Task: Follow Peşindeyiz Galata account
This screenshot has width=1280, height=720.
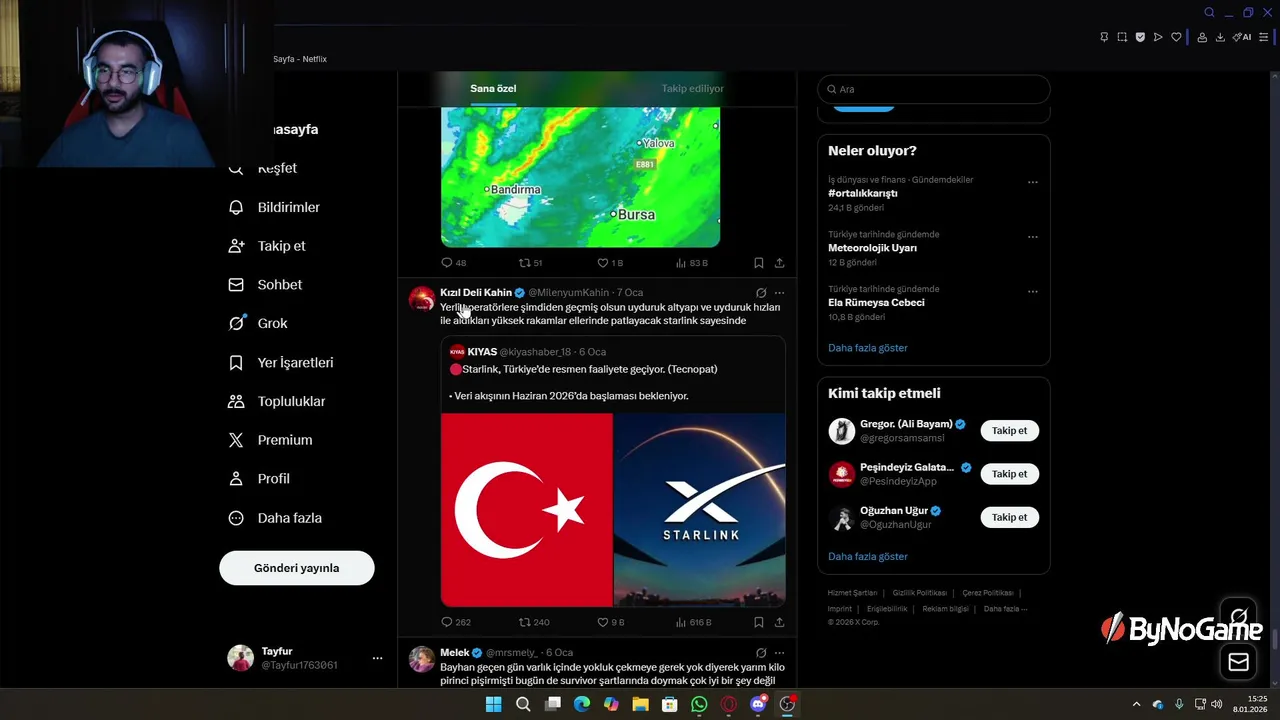Action: [x=1010, y=474]
